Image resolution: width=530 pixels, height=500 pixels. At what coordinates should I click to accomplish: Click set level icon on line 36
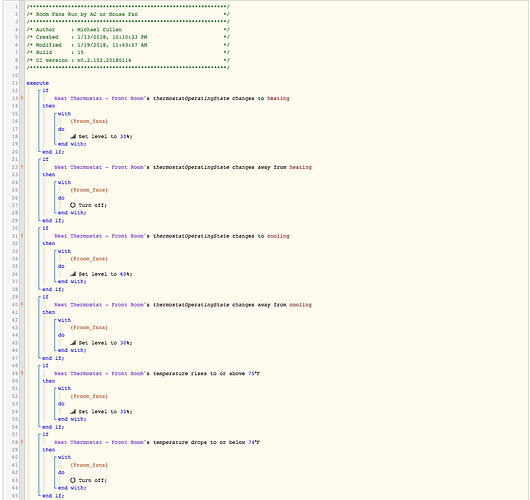(73, 274)
